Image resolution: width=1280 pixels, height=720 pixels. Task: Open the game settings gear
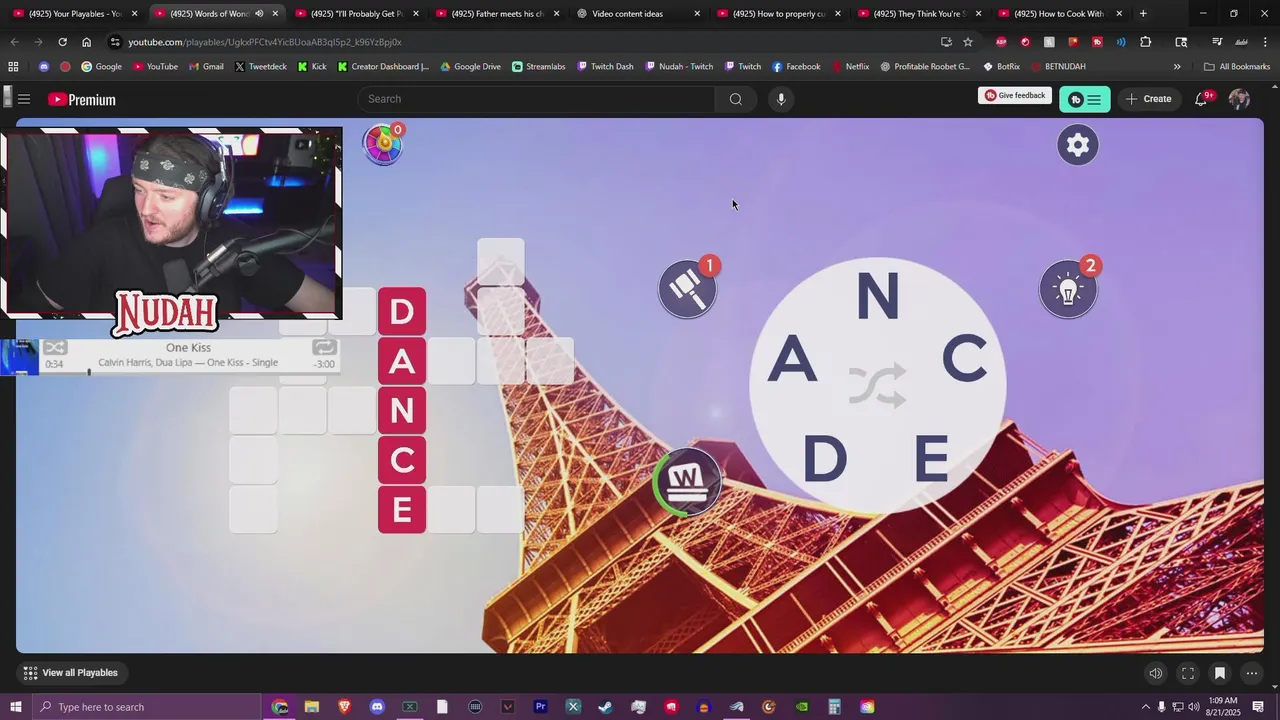[x=1078, y=145]
